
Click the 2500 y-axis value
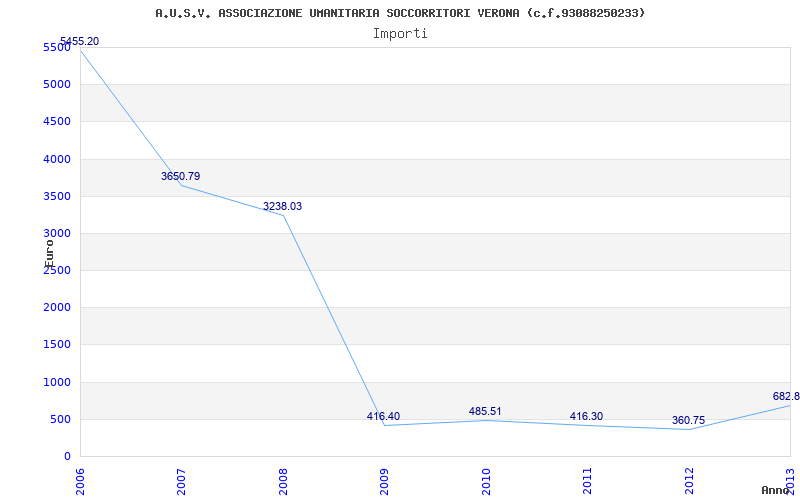[x=57, y=270]
